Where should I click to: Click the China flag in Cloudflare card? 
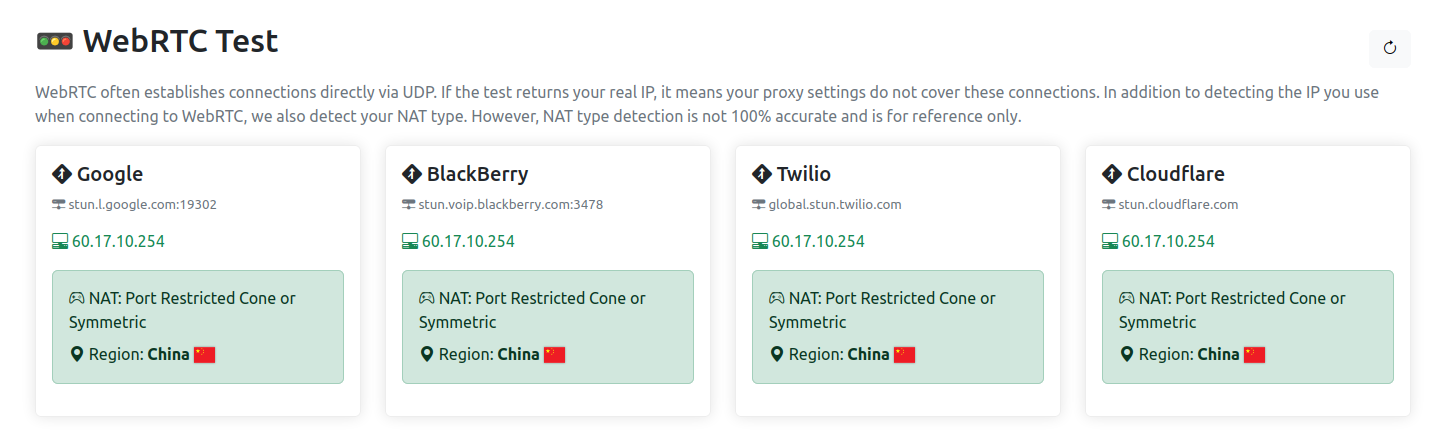click(x=1254, y=354)
